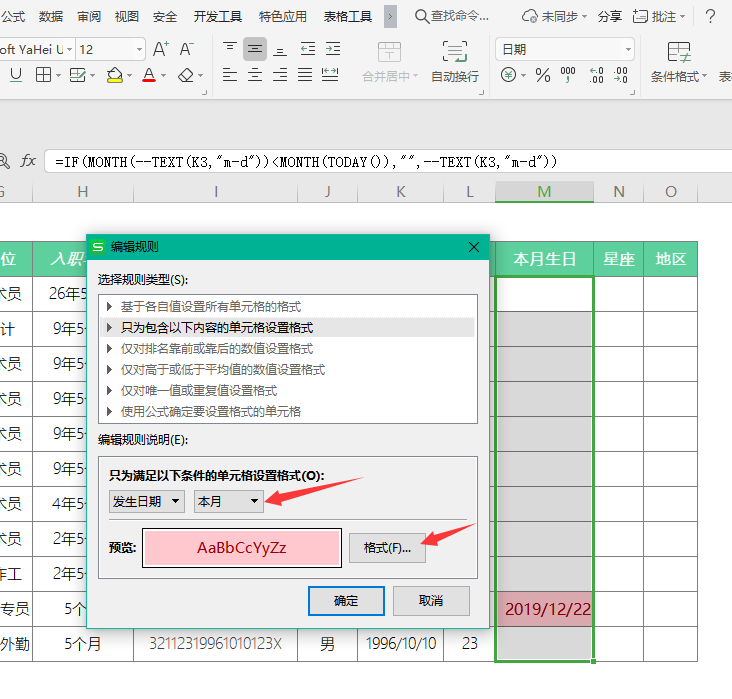732x699 pixels.
Task: Expand the font color arrow
Action: (163, 75)
